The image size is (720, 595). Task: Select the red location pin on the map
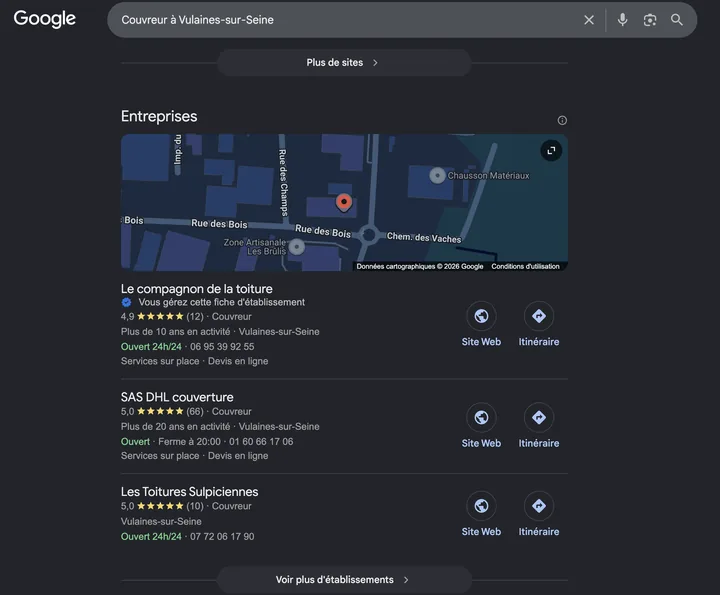tap(343, 202)
